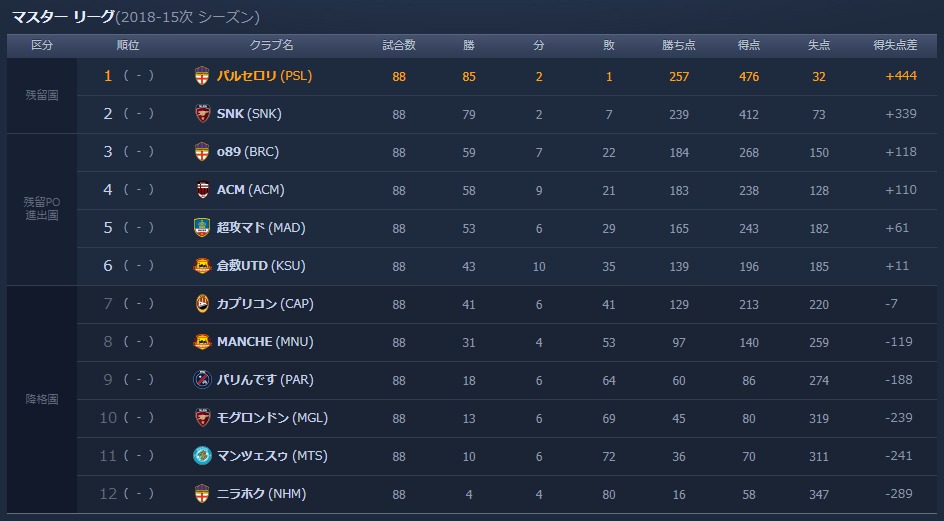Click the パリんです (PAR) club crest icon

coord(202,379)
